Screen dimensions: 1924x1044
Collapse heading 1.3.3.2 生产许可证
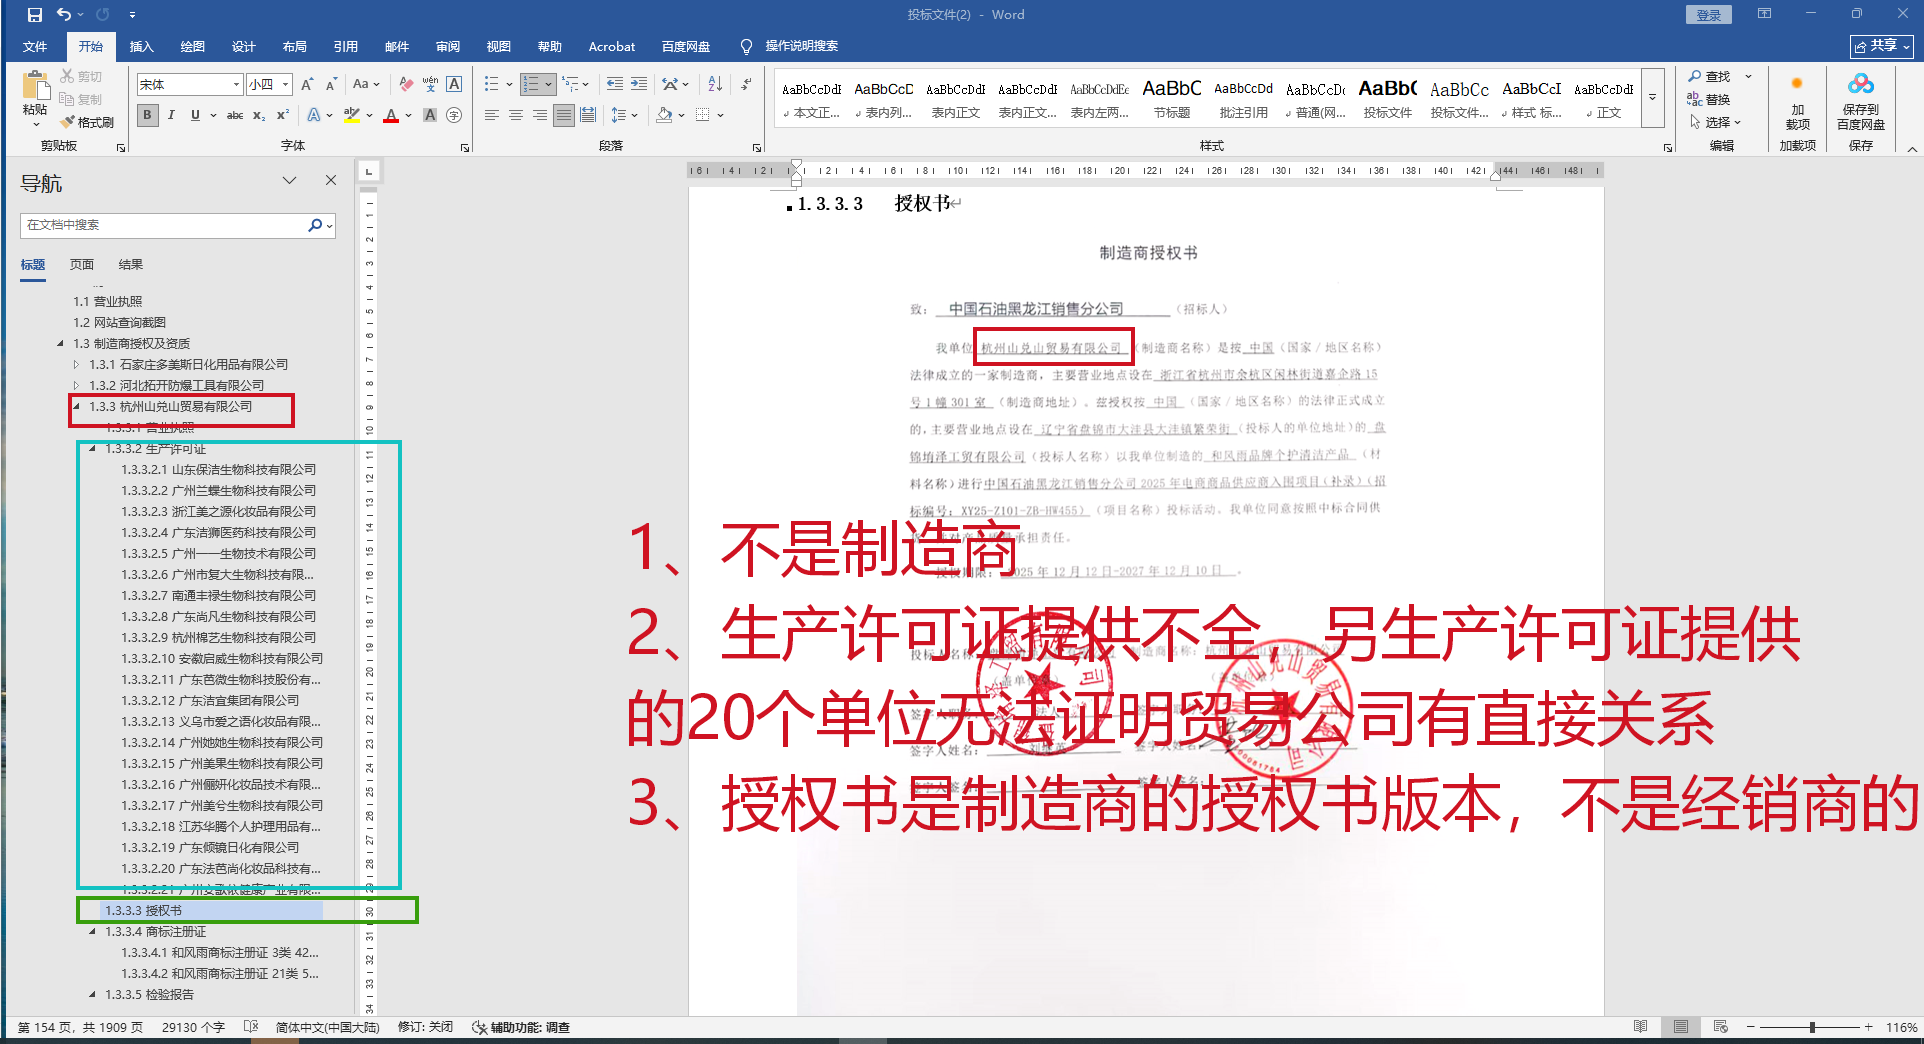coord(93,449)
